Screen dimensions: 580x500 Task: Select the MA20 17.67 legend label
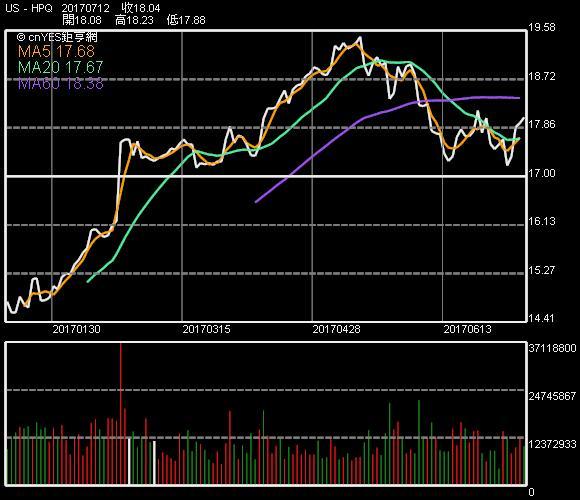click(x=60, y=67)
